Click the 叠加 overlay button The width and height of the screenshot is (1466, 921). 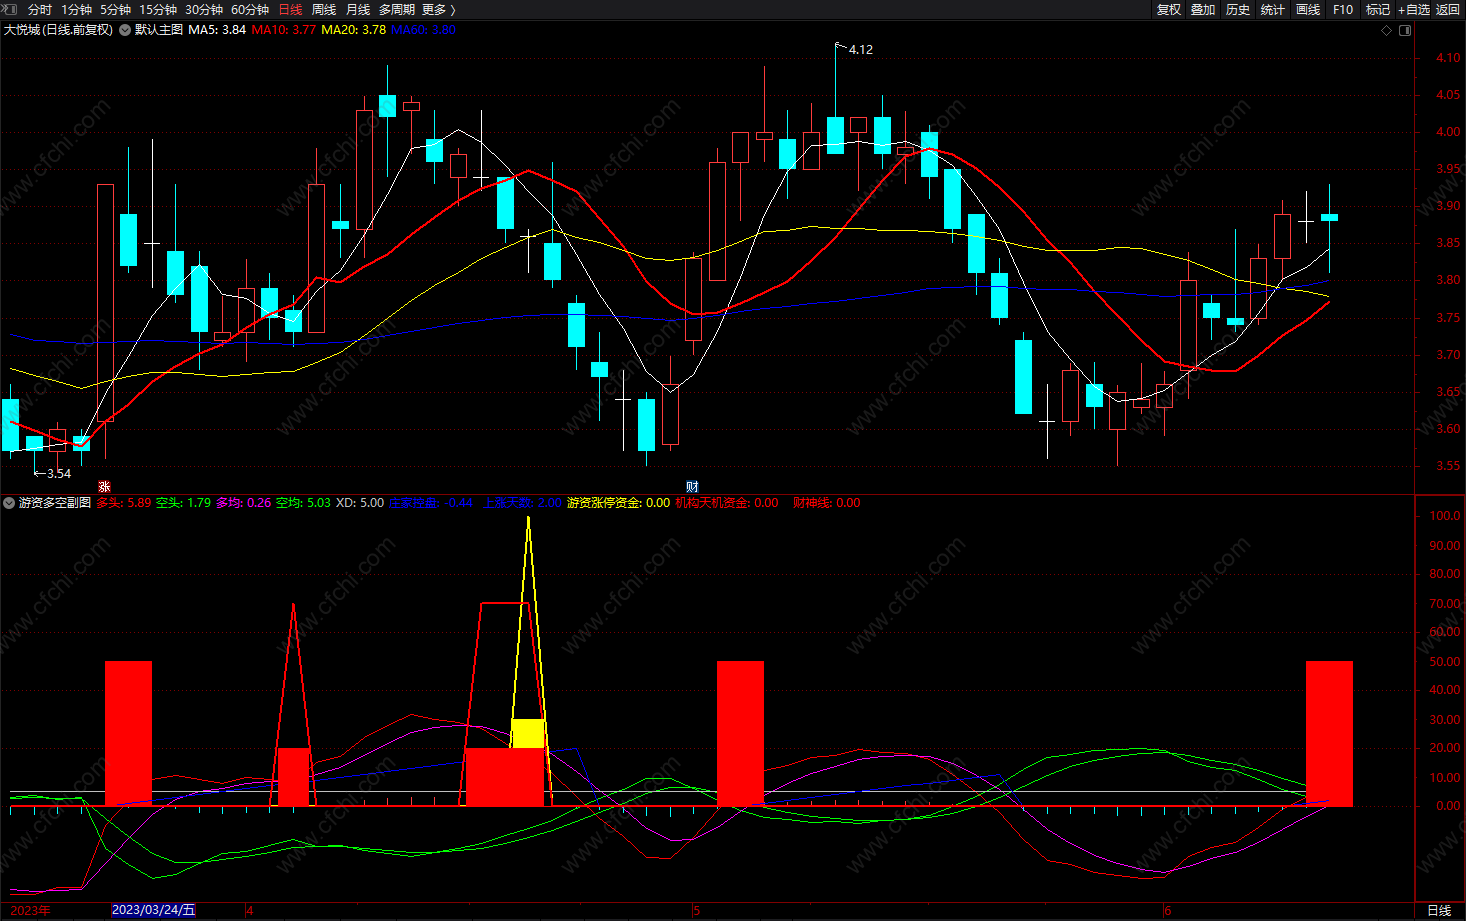pyautogui.click(x=1203, y=9)
